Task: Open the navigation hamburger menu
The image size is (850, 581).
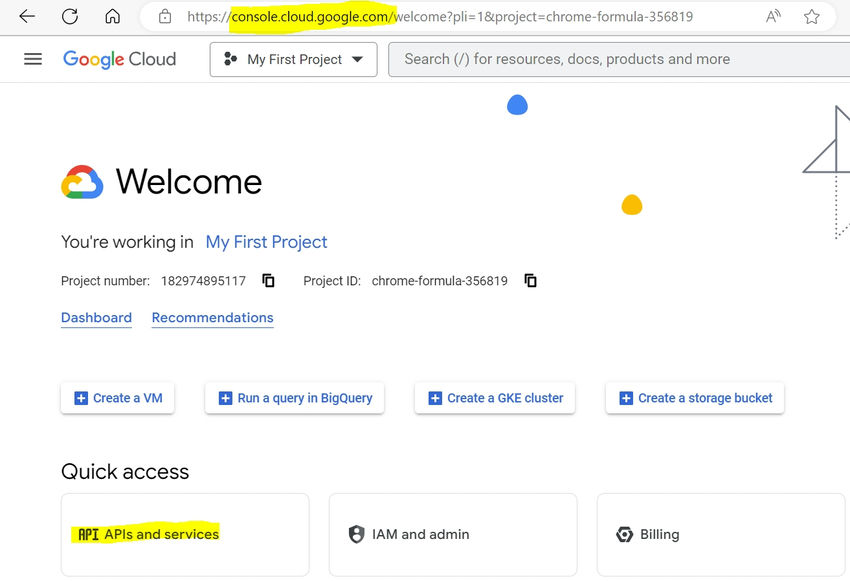Action: pyautogui.click(x=33, y=58)
